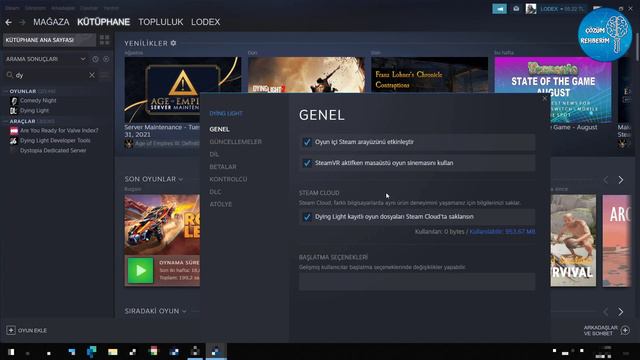Click the teal announcements button in header
The width and height of the screenshot is (640, 360).
499,9
